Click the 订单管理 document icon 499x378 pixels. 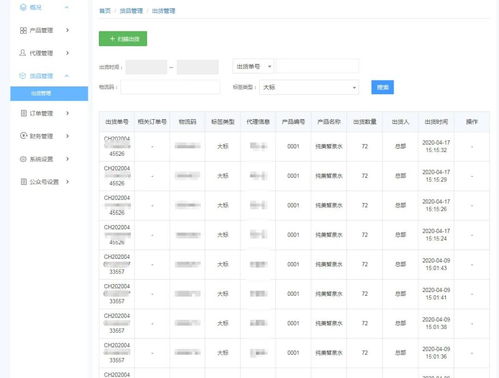[x=24, y=113]
